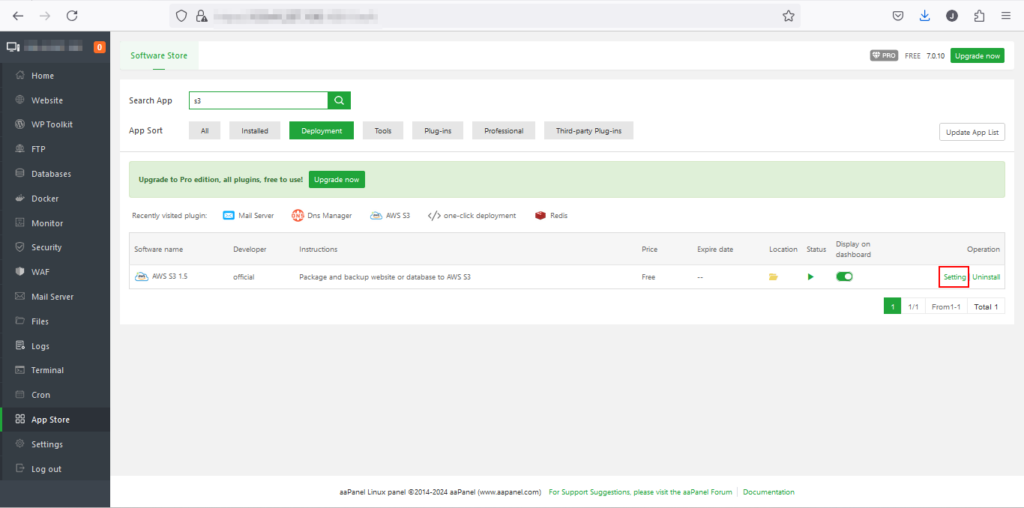1024x508 pixels.
Task: Open Mail Server recent plugin shortcut
Action: [x=248, y=215]
